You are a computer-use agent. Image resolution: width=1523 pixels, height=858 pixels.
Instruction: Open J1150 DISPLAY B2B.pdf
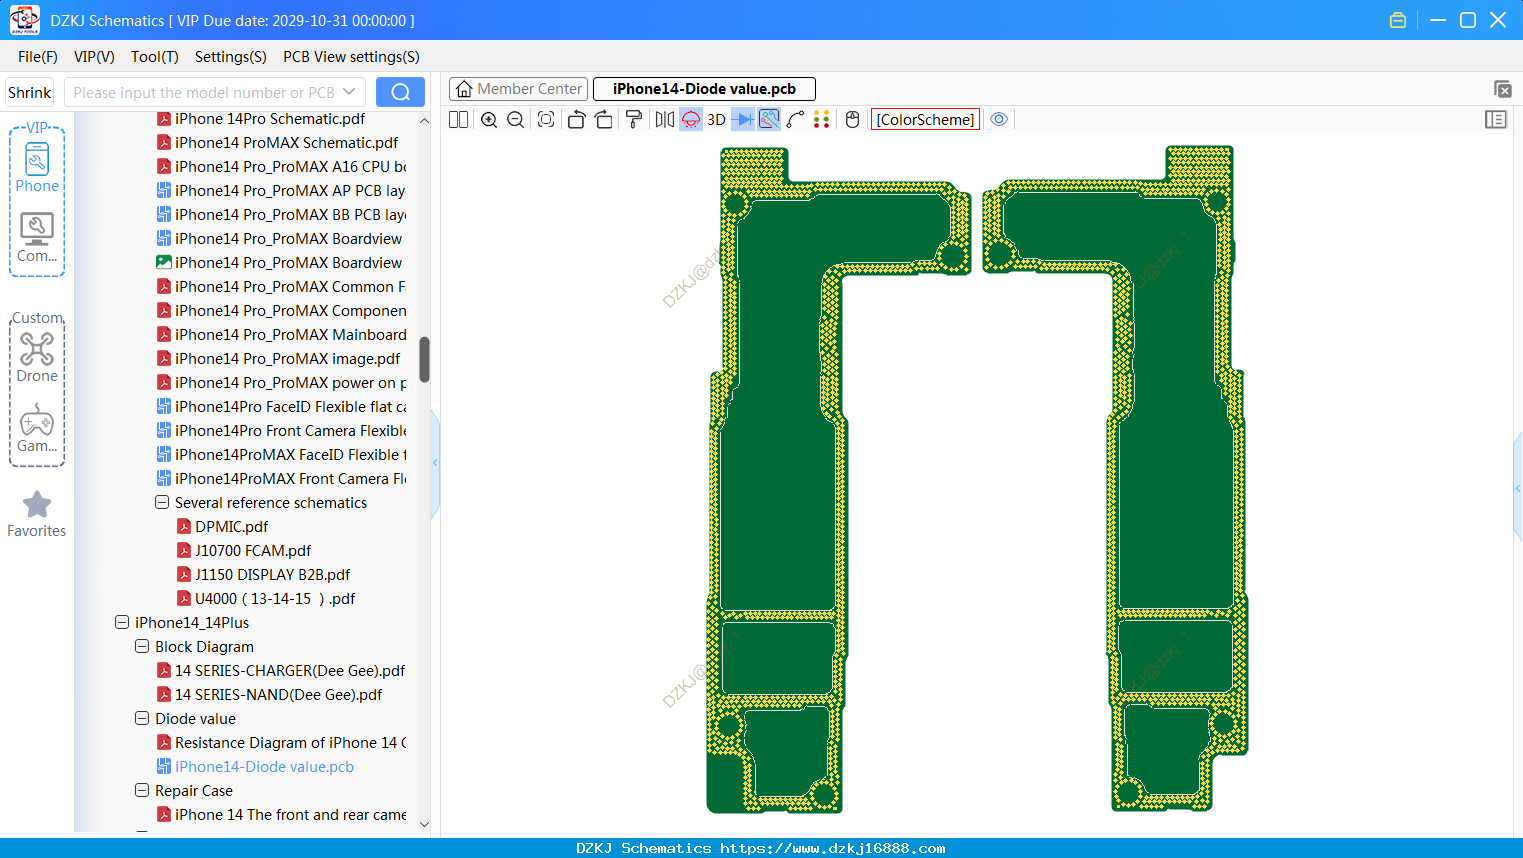272,575
